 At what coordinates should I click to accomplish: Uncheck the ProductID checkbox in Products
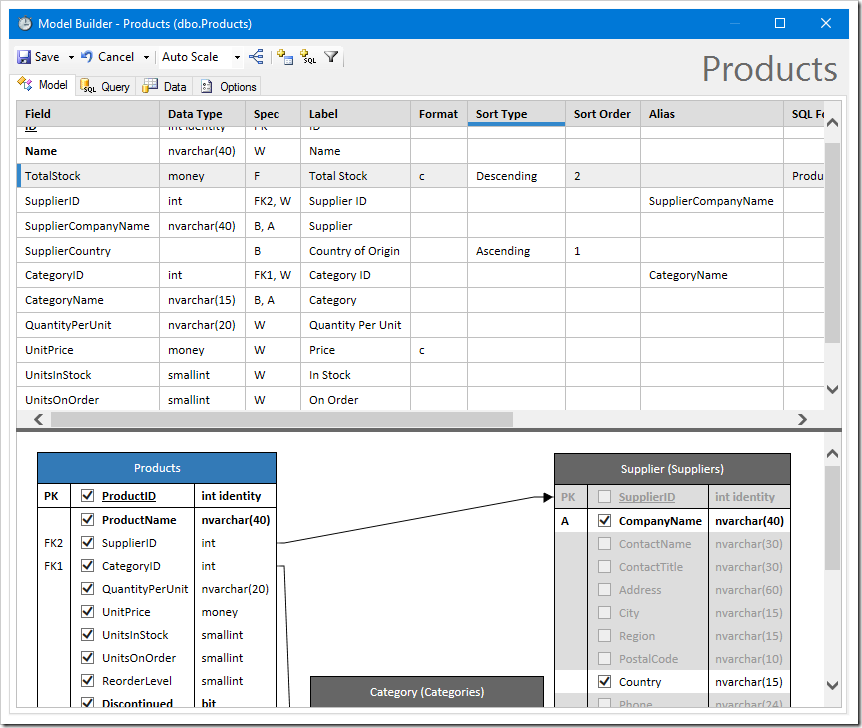[87, 495]
